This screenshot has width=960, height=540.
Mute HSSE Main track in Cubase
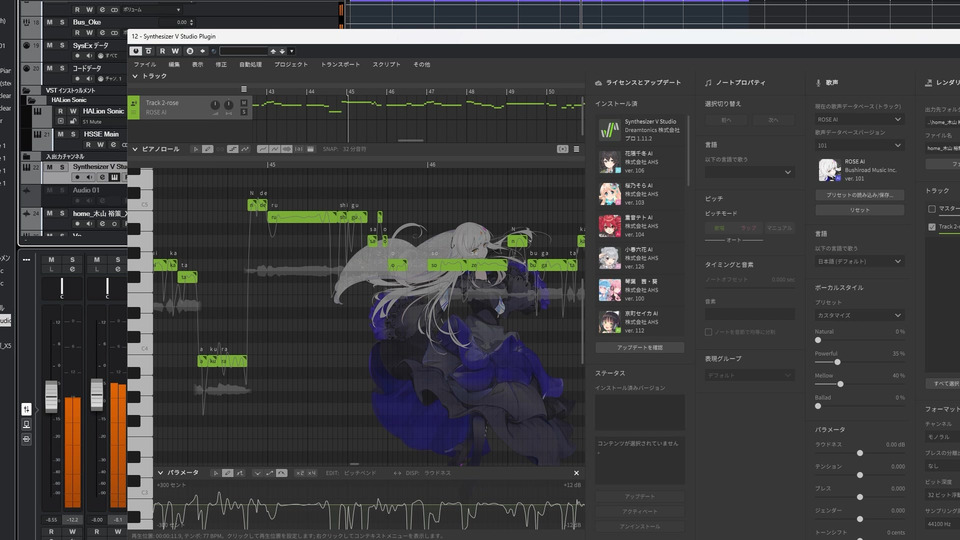click(x=61, y=134)
